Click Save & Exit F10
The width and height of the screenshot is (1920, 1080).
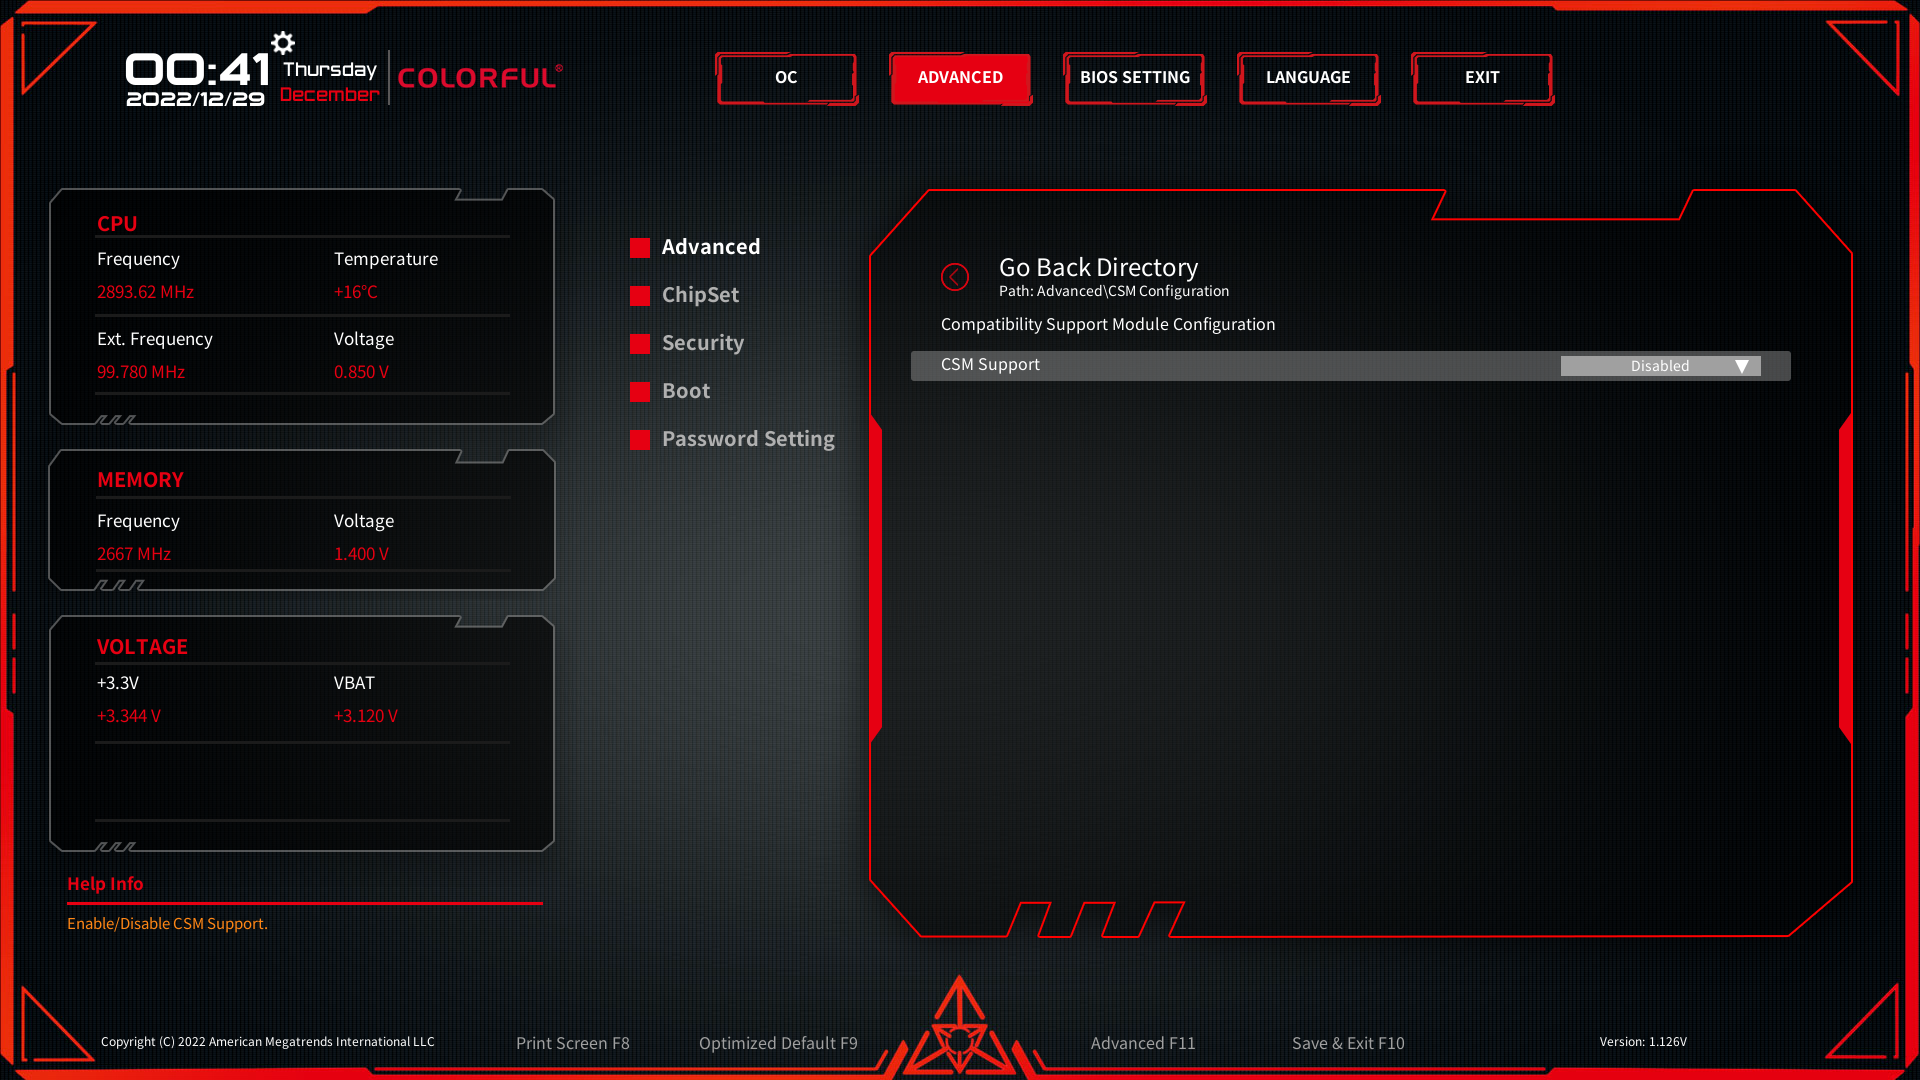click(x=1347, y=1043)
